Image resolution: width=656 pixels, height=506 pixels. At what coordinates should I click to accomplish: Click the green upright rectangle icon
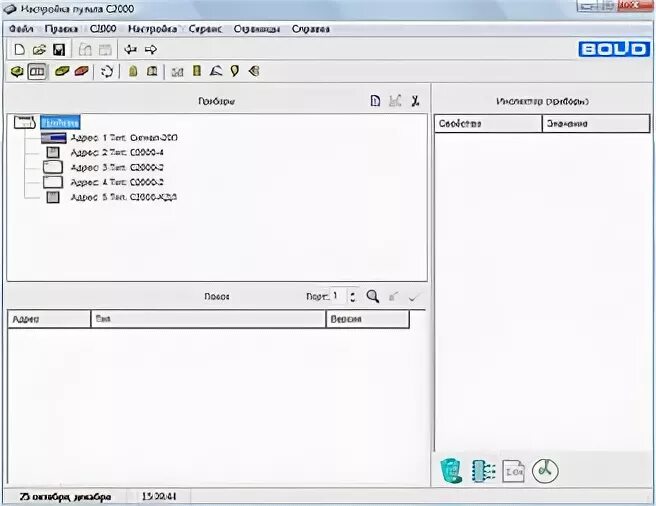197,71
